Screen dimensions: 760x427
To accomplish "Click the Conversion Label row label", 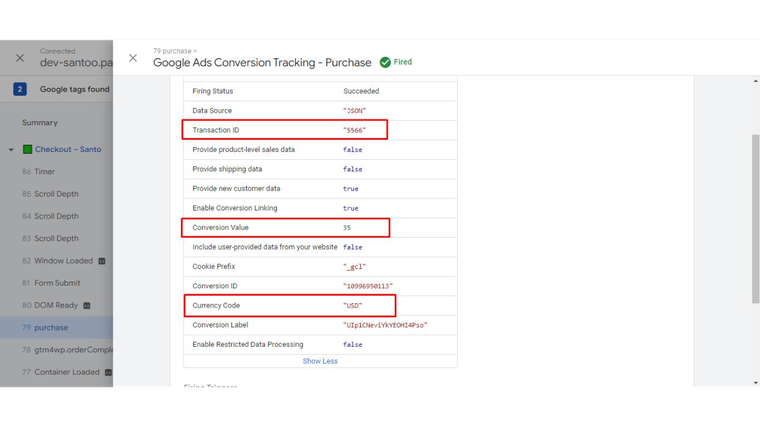I will (220, 325).
